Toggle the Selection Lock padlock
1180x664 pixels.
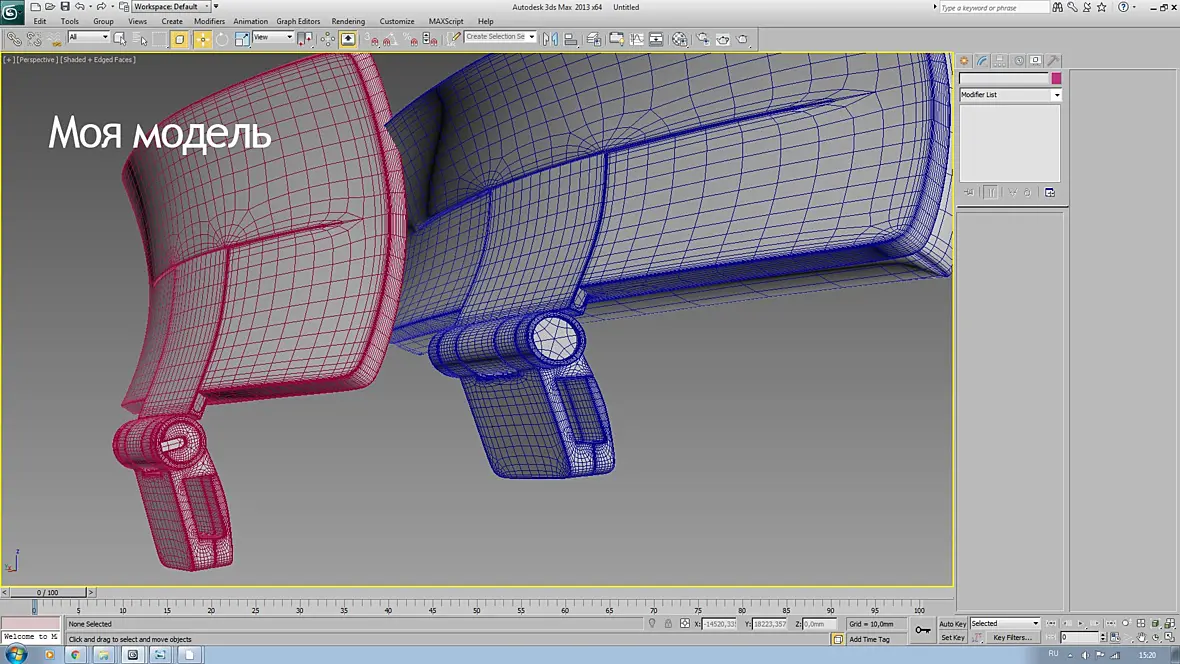pyautogui.click(x=668, y=623)
